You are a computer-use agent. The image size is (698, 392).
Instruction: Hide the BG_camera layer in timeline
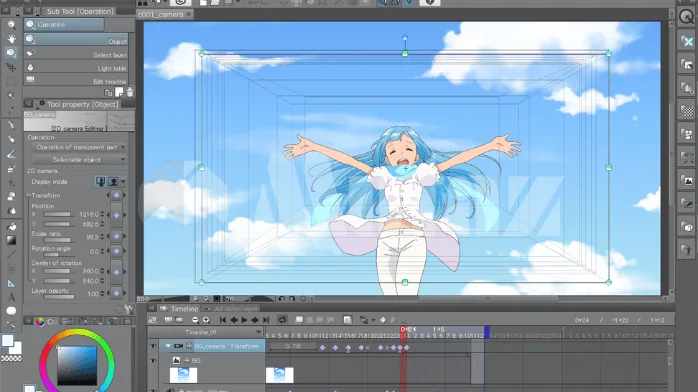pos(153,346)
